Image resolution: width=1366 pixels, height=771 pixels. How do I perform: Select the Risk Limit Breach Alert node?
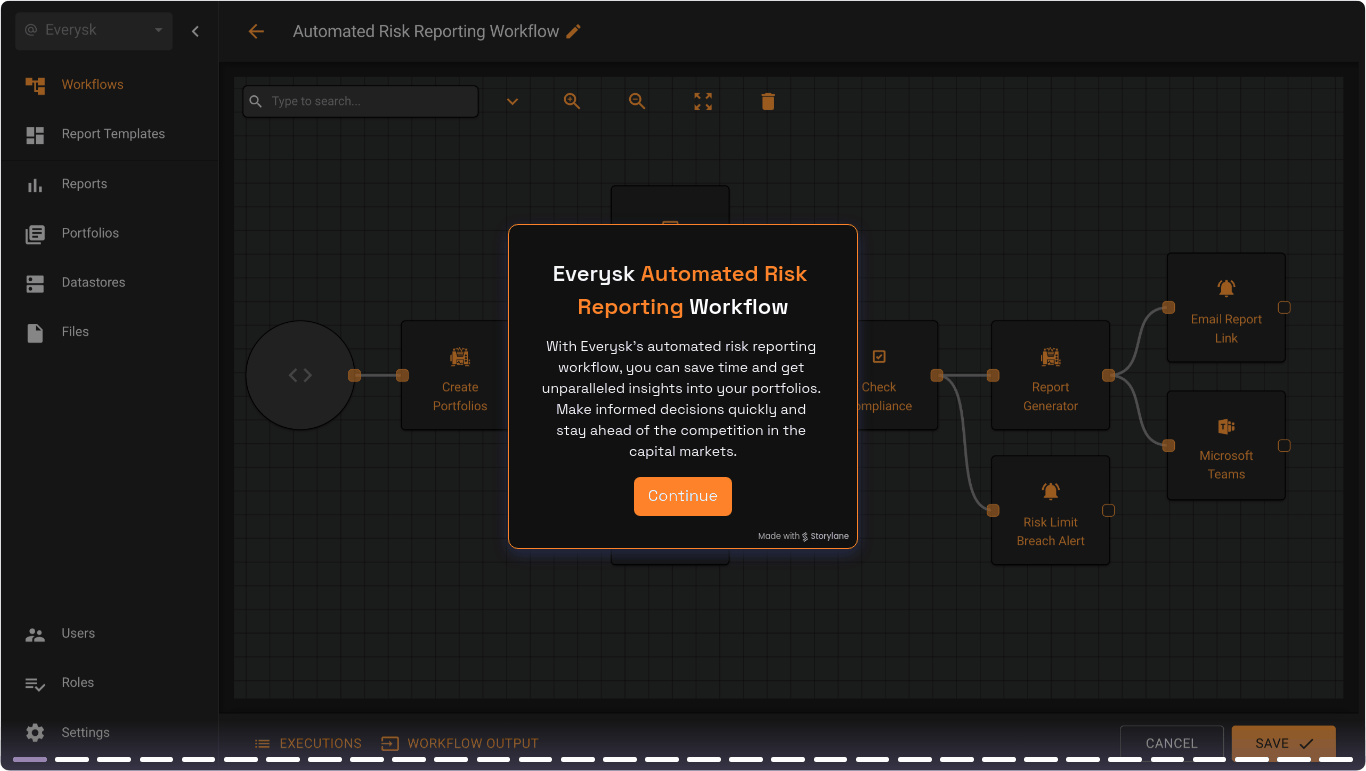click(1050, 510)
